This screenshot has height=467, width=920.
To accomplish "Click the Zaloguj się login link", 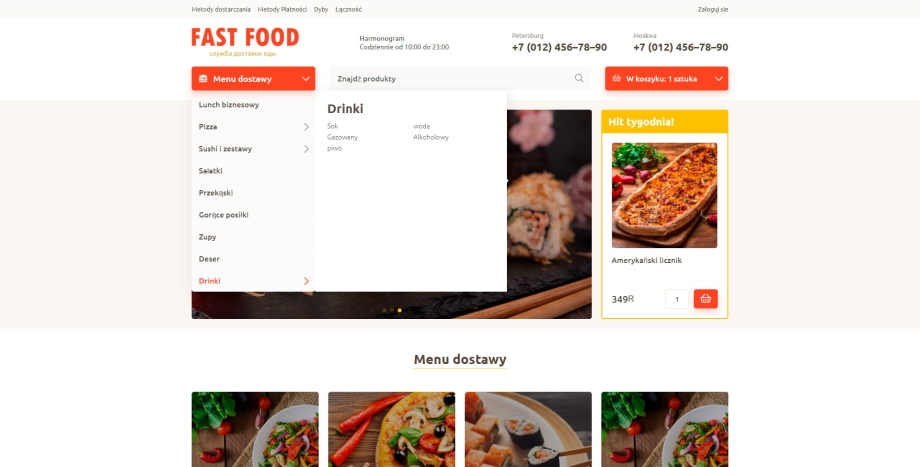I will [713, 9].
